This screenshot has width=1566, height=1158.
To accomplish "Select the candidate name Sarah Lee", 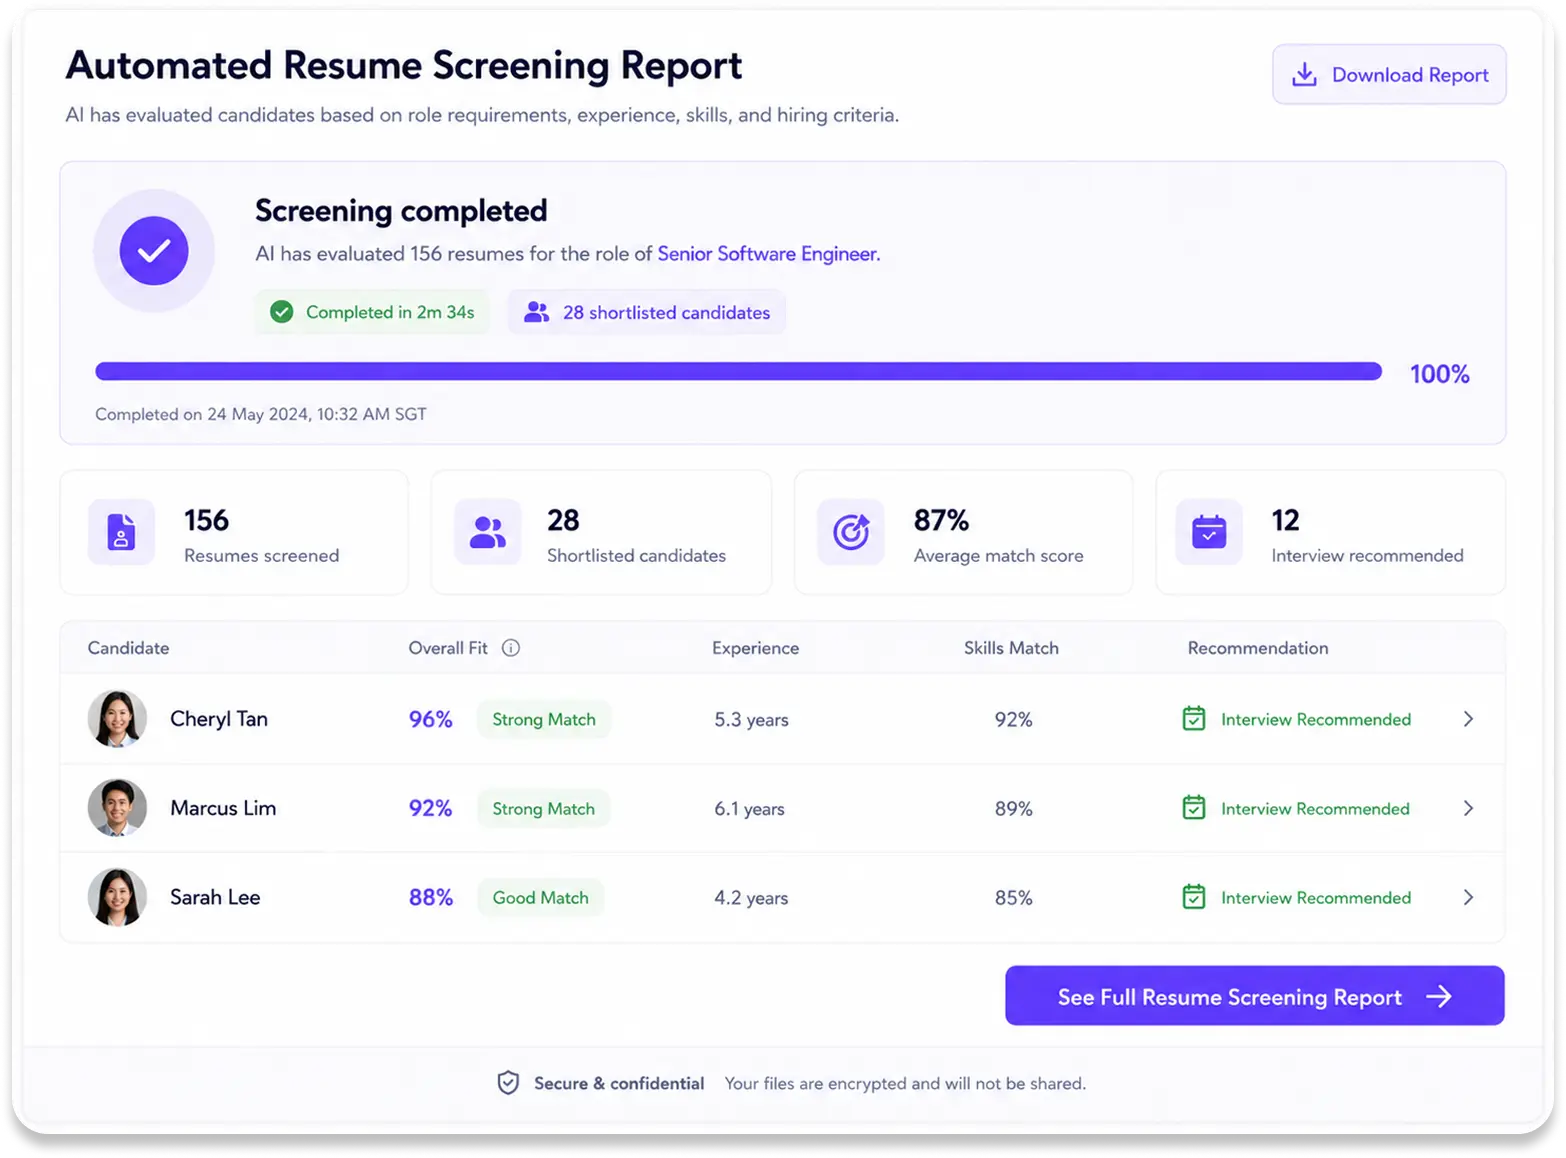I will (215, 897).
